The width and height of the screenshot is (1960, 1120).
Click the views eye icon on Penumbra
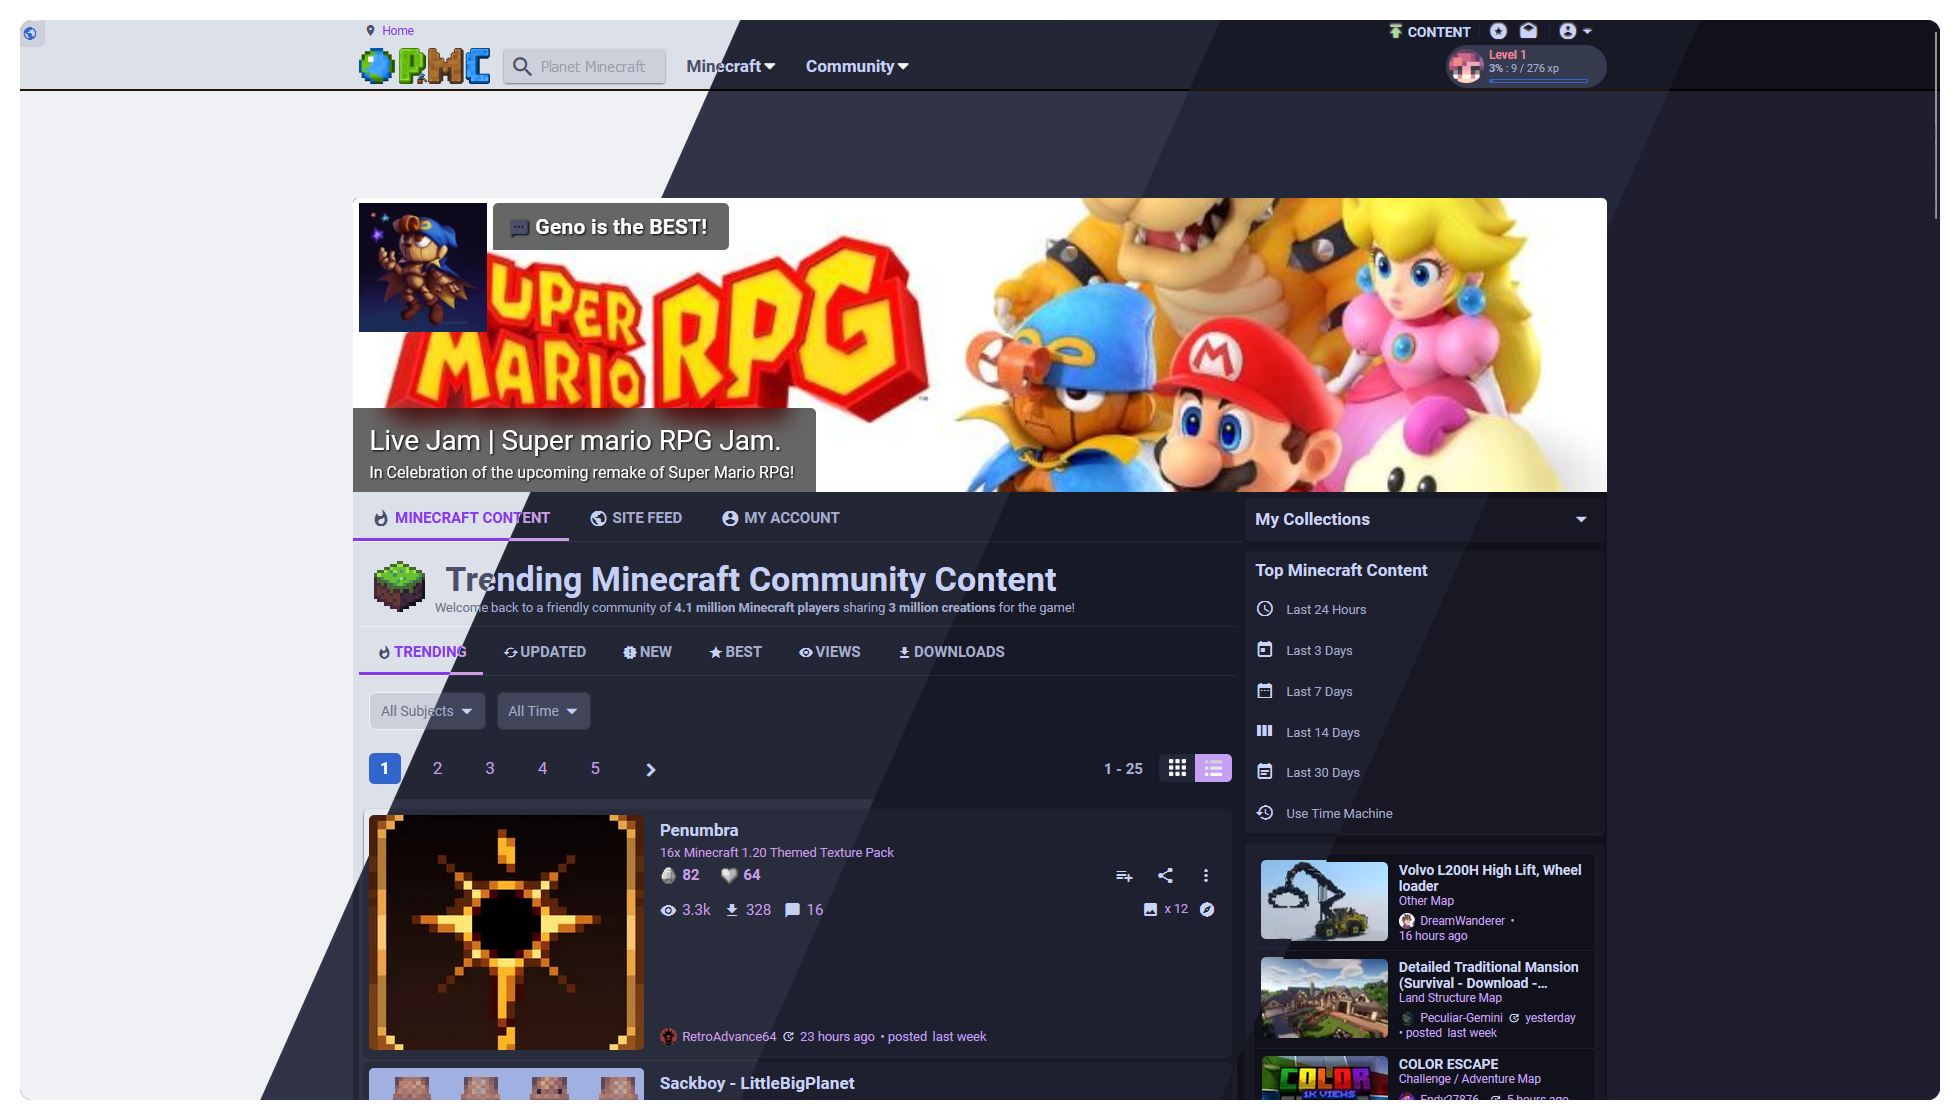[x=668, y=910]
